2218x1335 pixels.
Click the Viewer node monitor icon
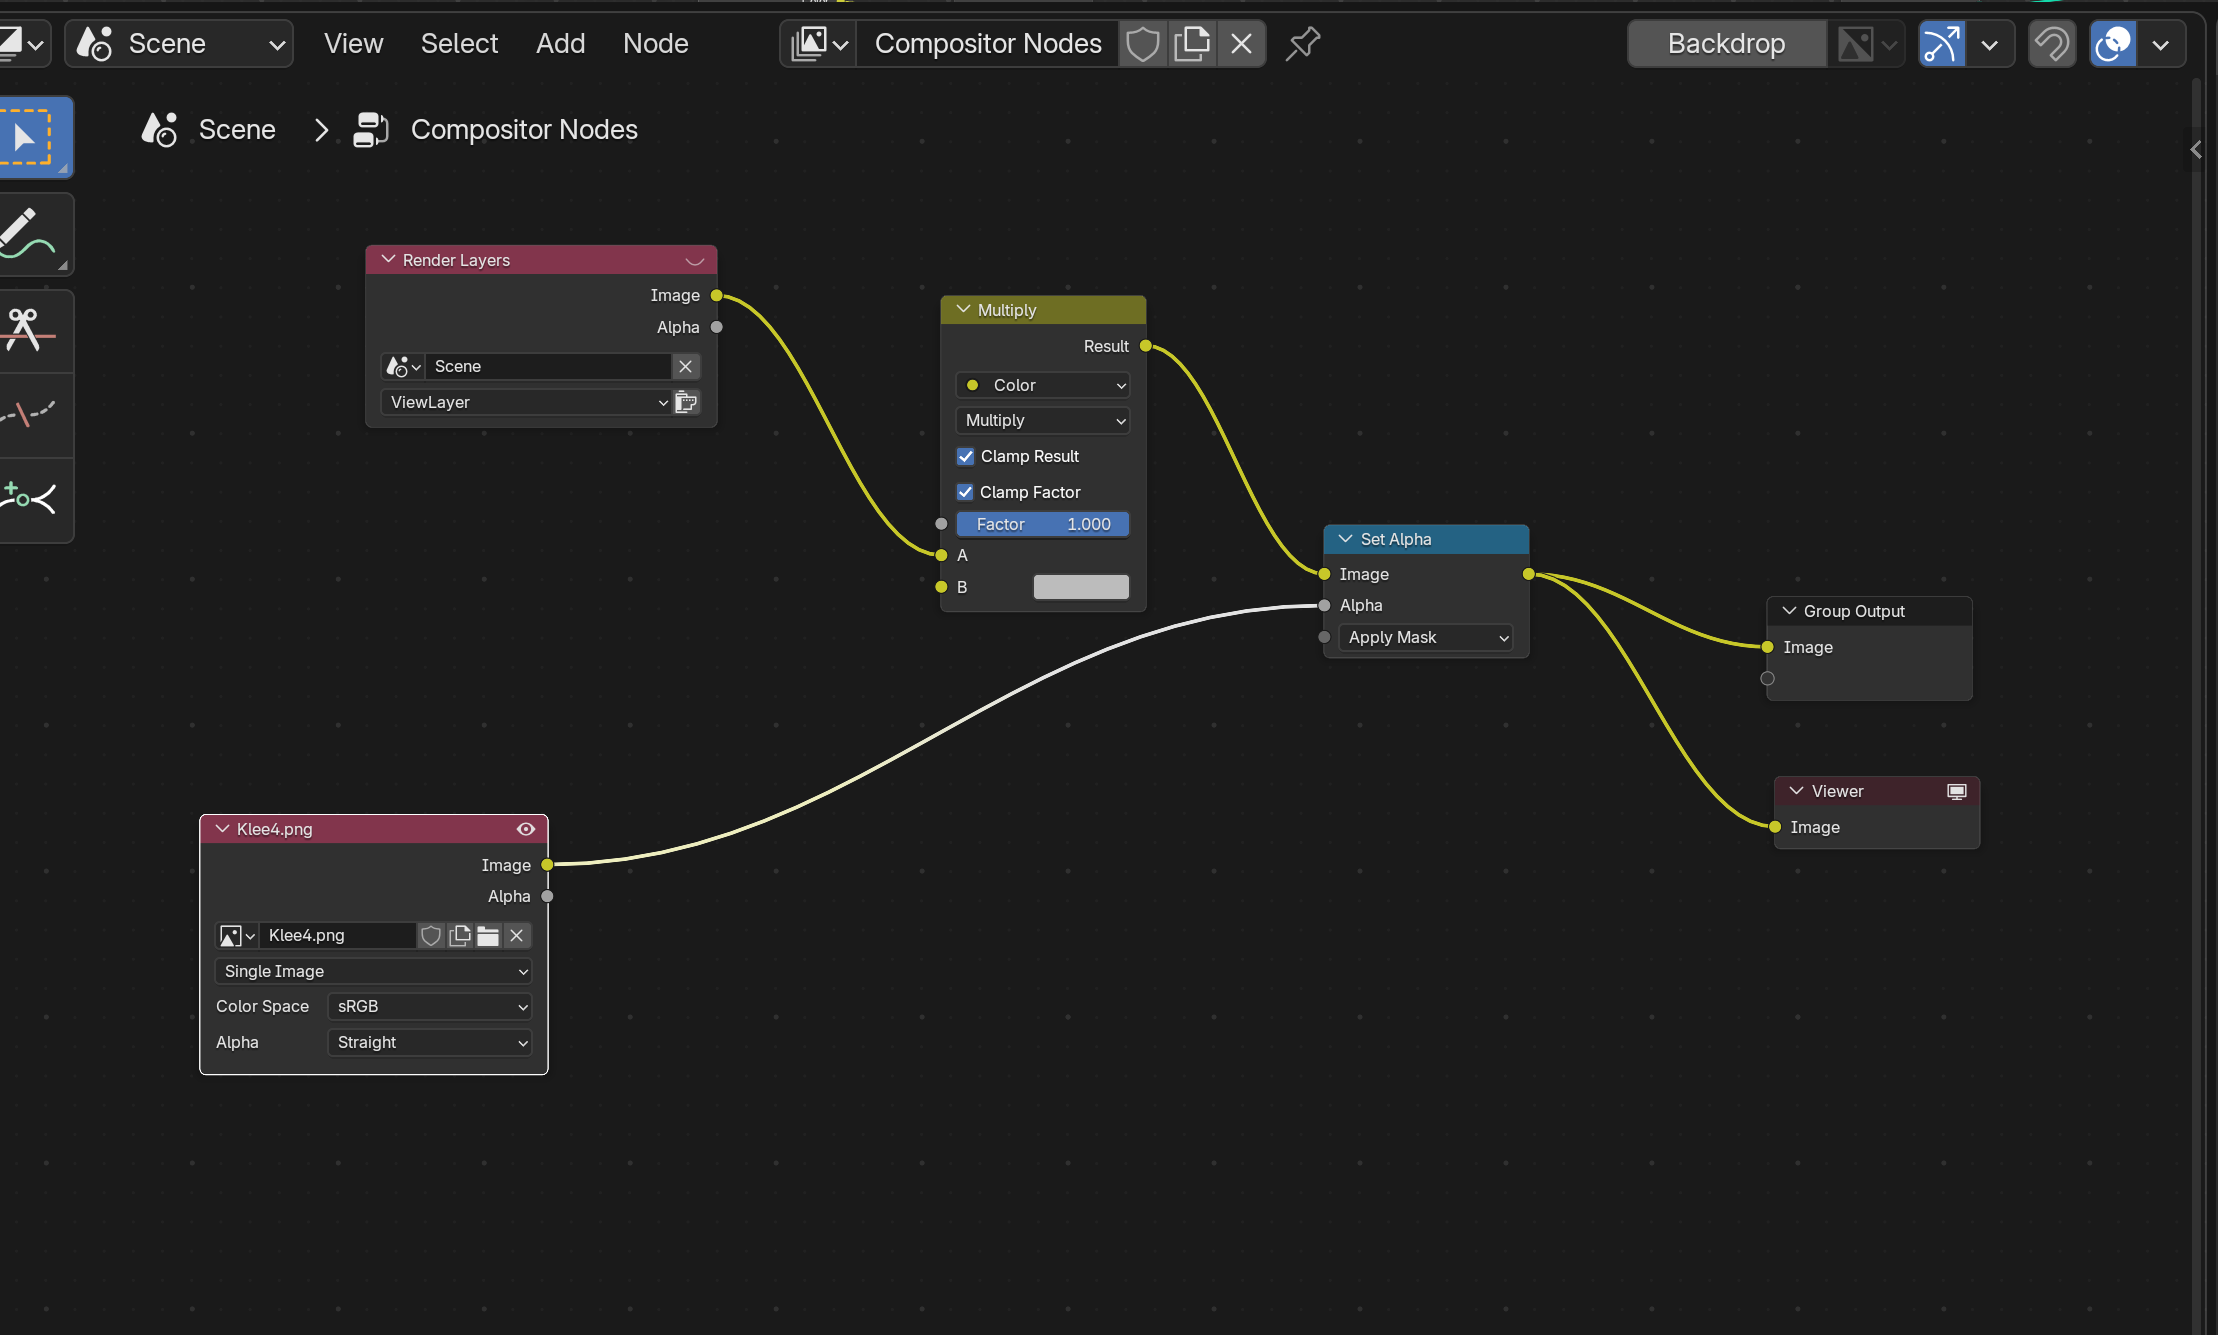click(1956, 791)
